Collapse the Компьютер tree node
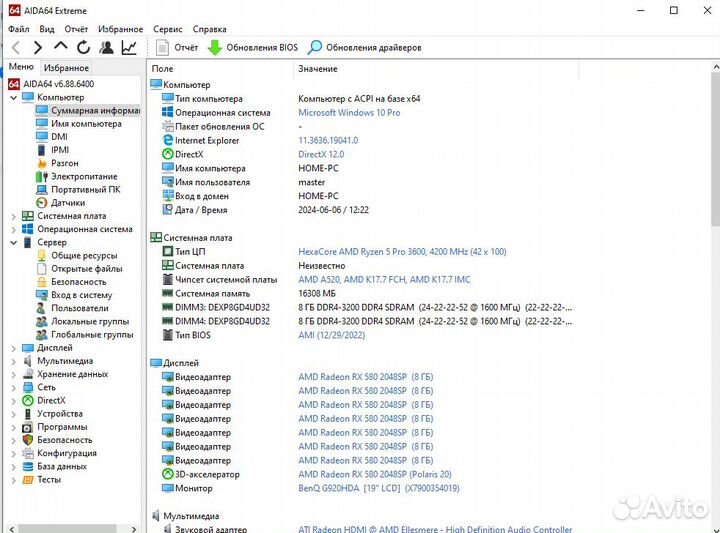The image size is (720, 533). (13, 97)
